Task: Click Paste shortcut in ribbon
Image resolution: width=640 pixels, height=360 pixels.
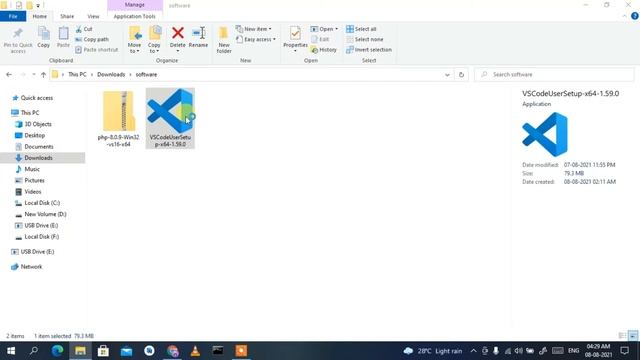Action: pyautogui.click(x=97, y=49)
